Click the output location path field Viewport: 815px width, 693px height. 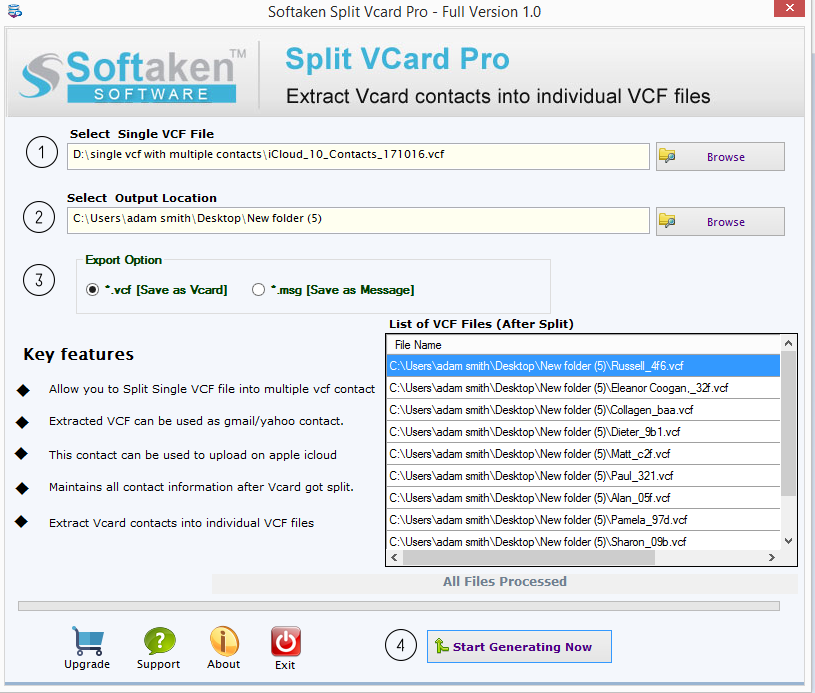coord(358,219)
